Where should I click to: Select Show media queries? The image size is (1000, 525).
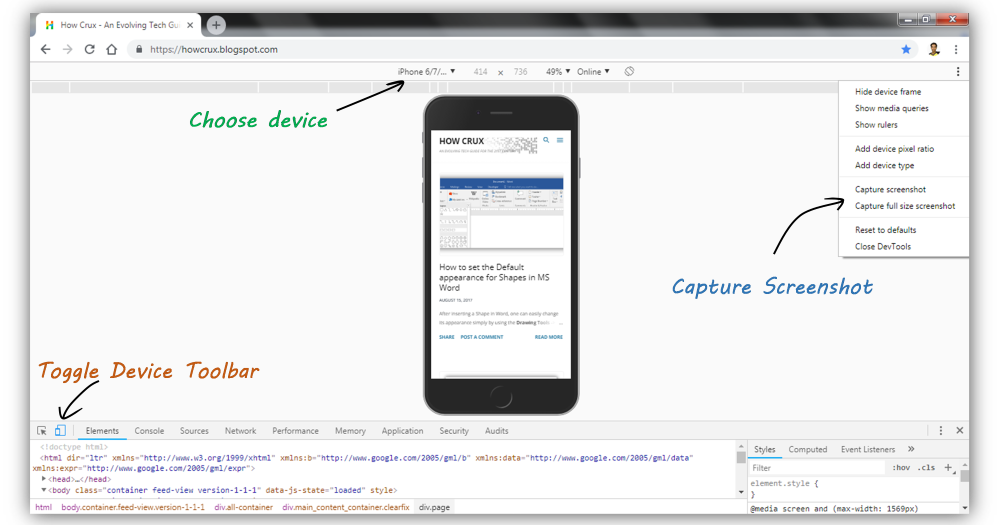[892, 108]
